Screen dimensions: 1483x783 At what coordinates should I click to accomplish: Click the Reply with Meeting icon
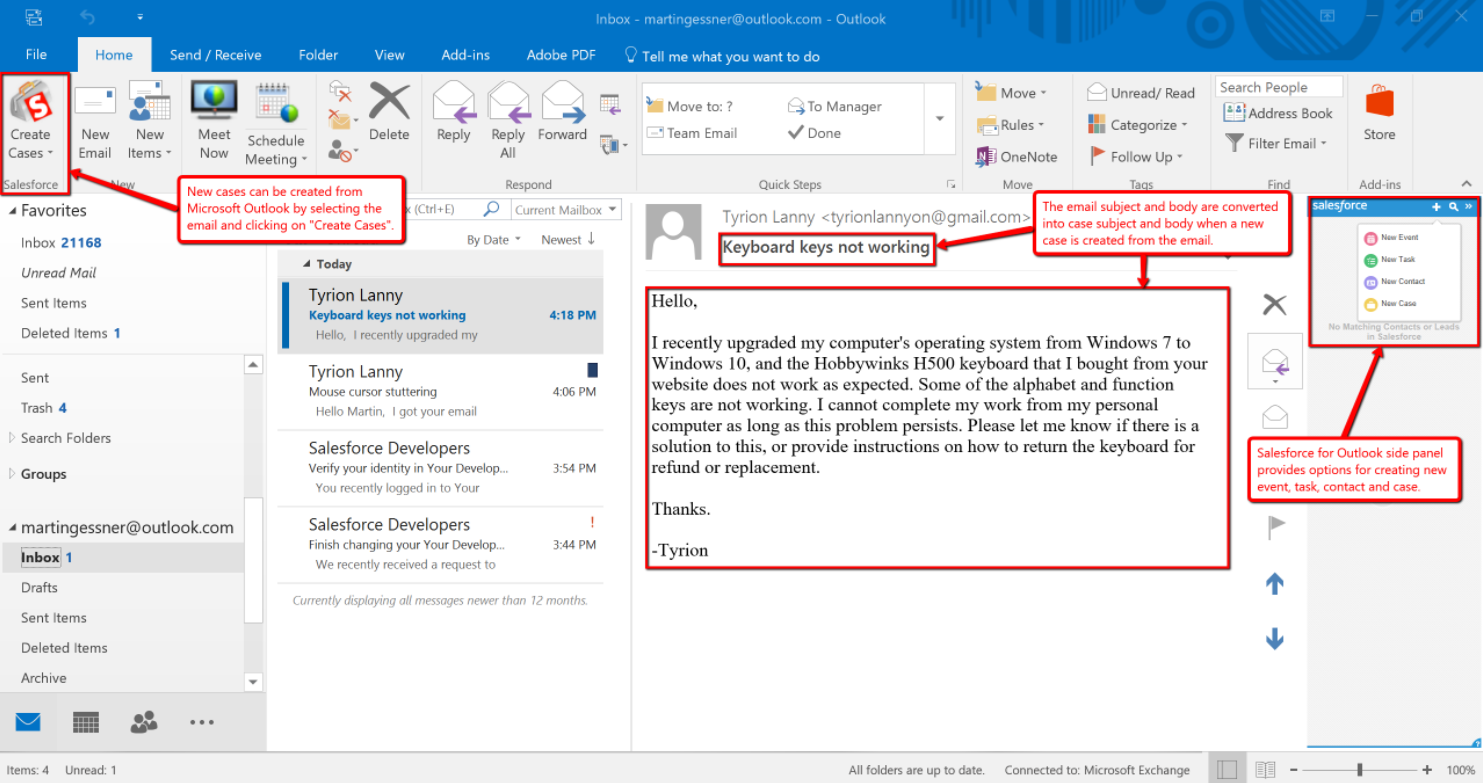[610, 103]
